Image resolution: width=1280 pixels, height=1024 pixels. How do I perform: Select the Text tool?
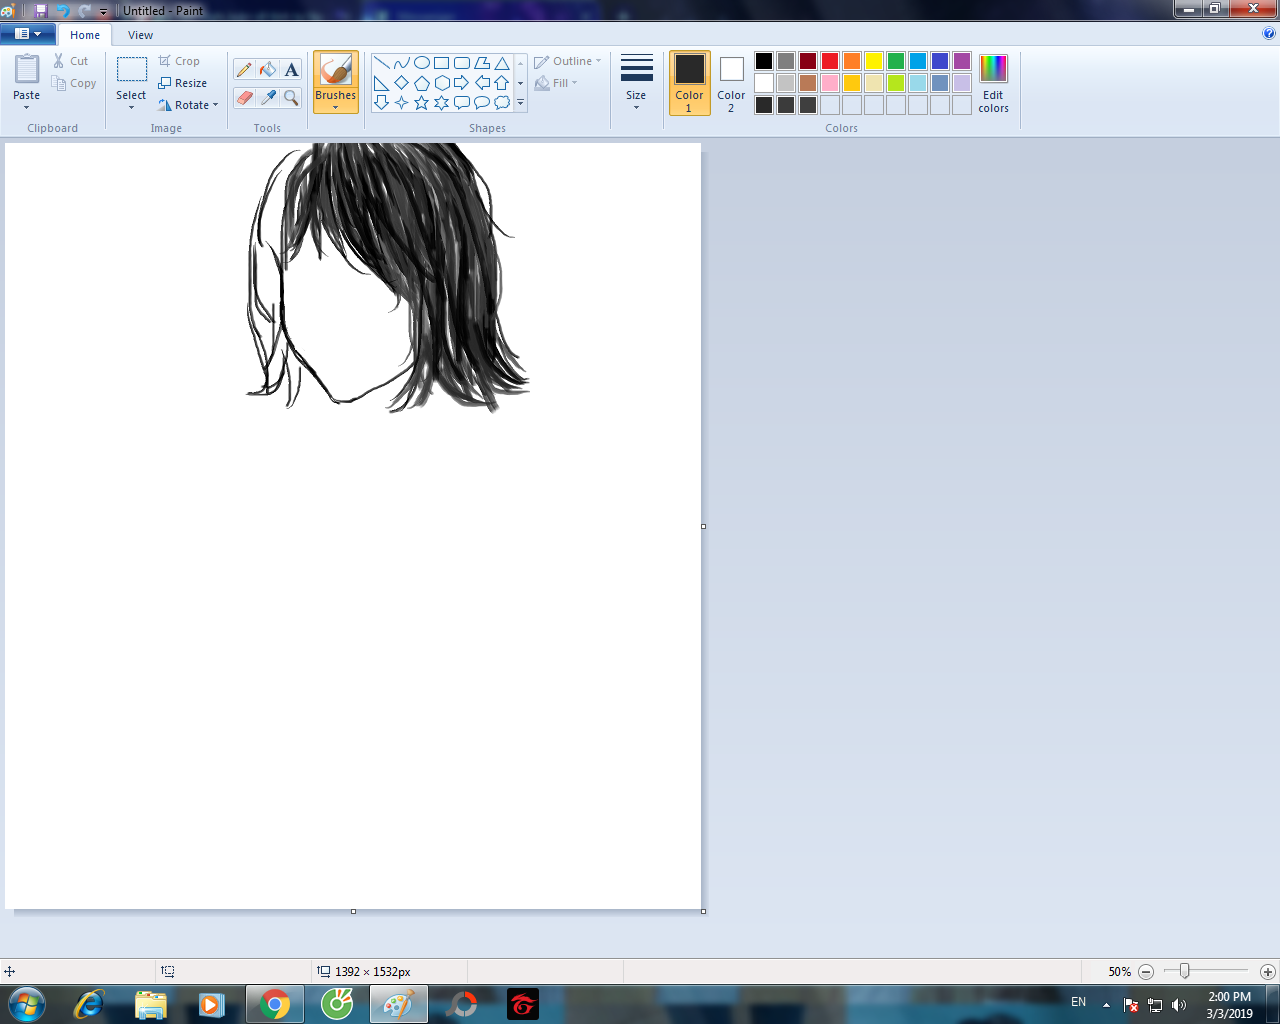click(x=291, y=69)
